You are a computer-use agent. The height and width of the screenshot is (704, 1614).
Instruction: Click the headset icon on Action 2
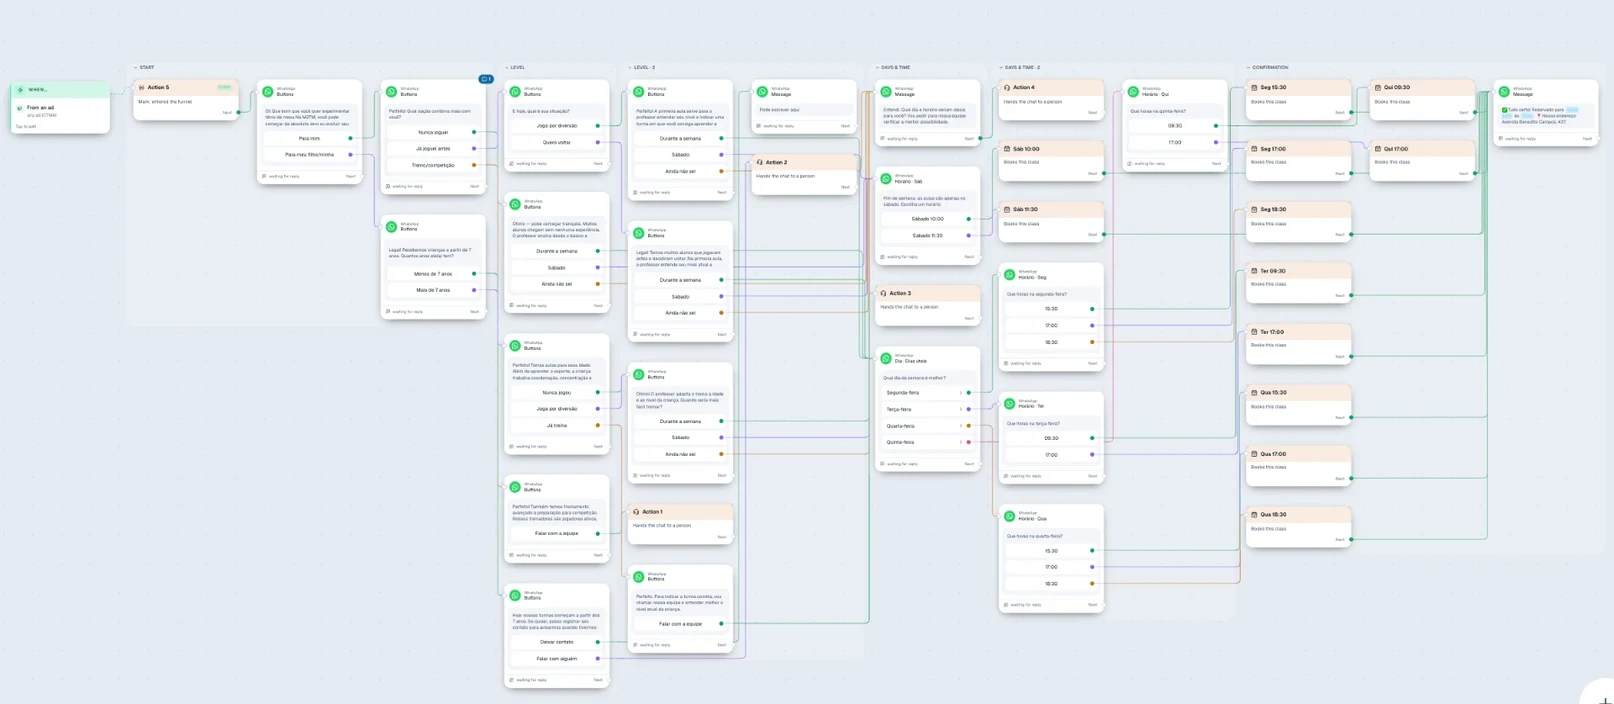(x=760, y=162)
